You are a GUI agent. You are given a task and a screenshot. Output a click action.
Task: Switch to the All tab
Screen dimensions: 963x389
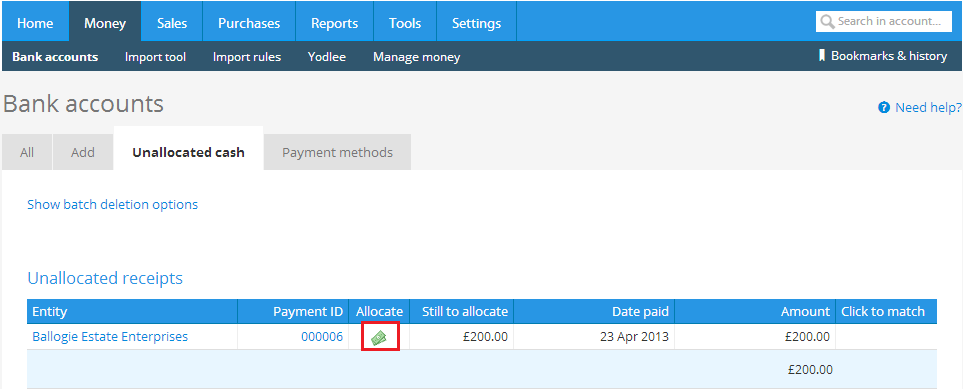[x=27, y=152]
